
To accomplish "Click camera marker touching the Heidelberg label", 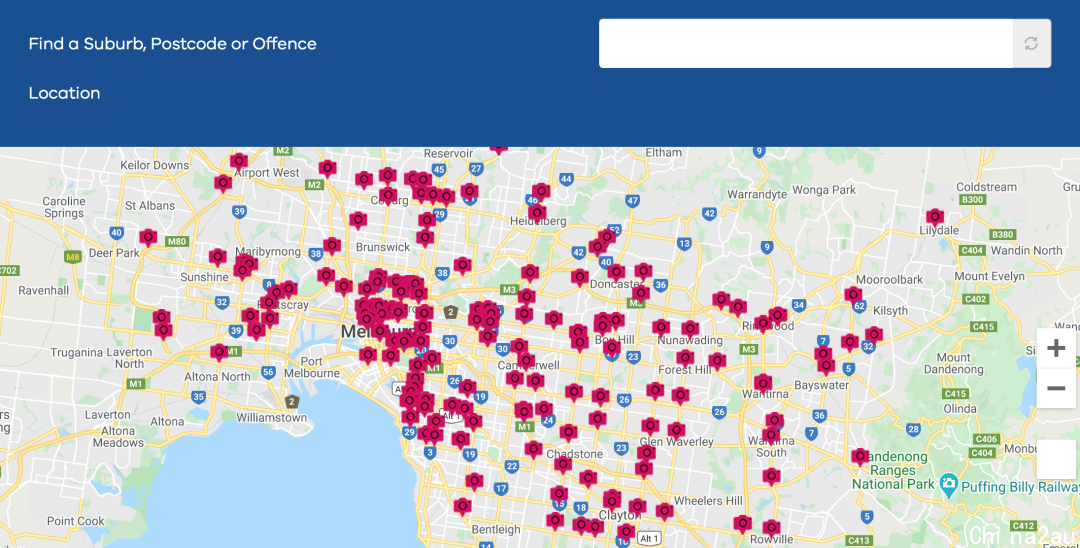I will click(537, 213).
